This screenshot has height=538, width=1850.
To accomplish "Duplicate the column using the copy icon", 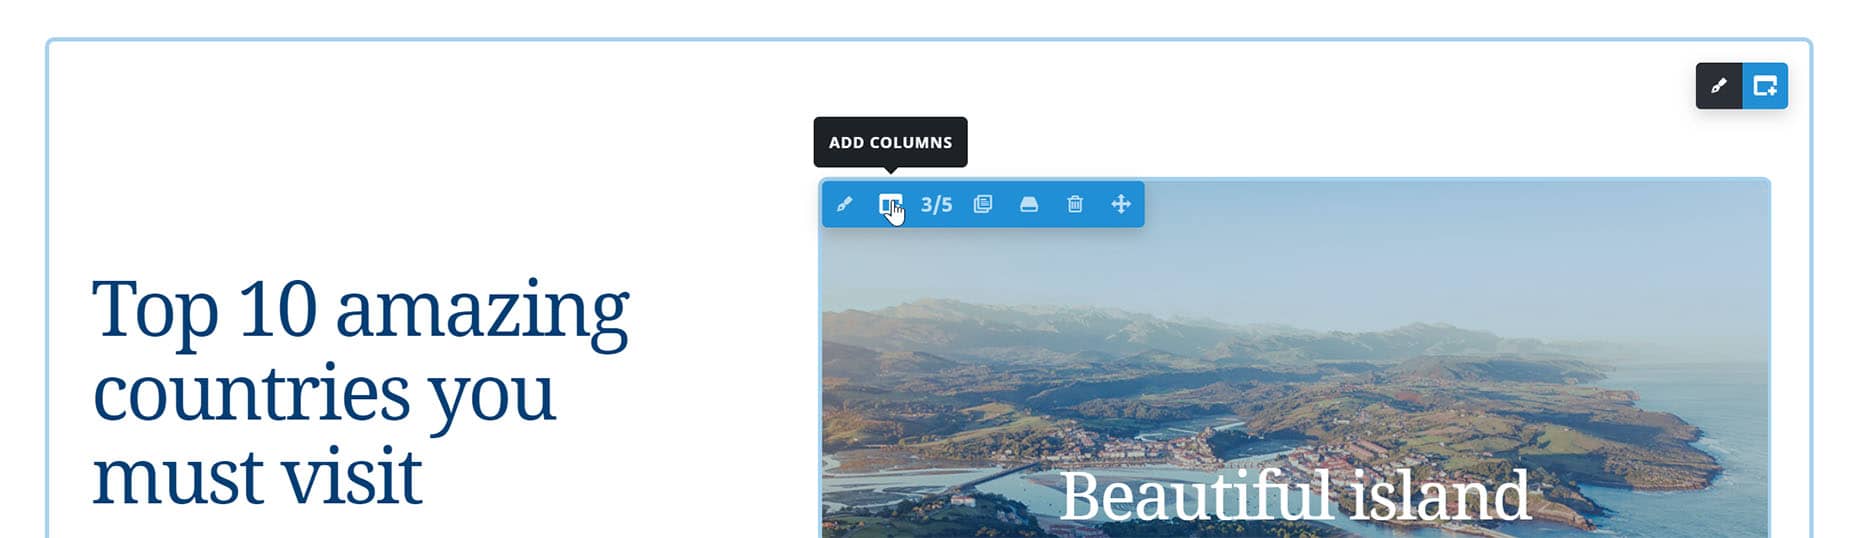I will click(983, 204).
